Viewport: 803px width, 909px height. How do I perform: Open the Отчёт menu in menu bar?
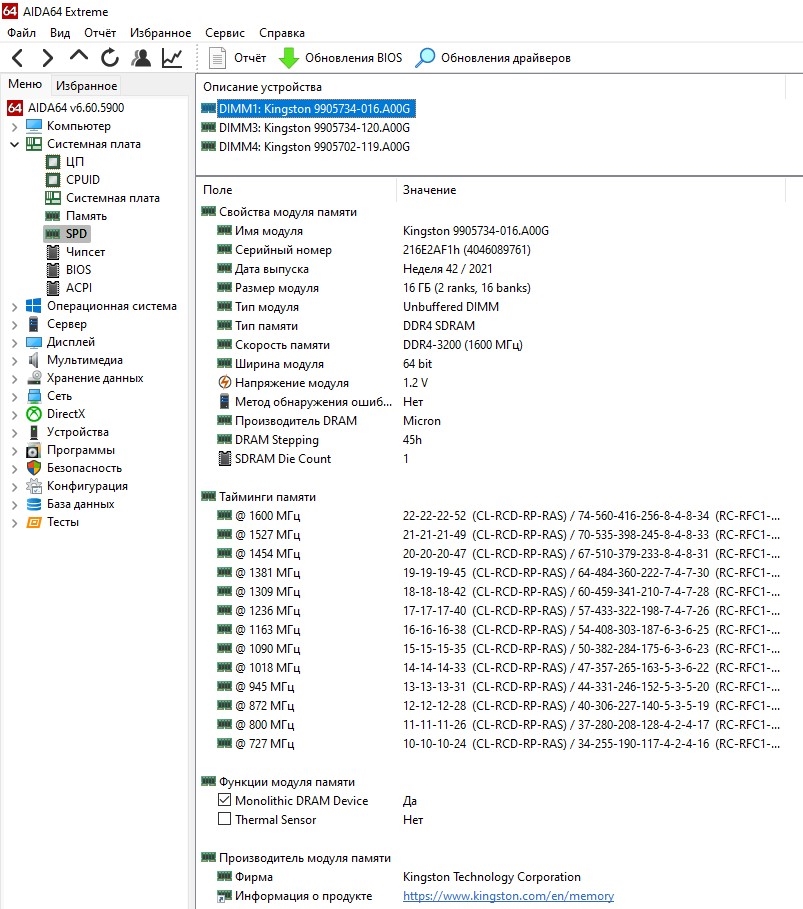(x=100, y=33)
